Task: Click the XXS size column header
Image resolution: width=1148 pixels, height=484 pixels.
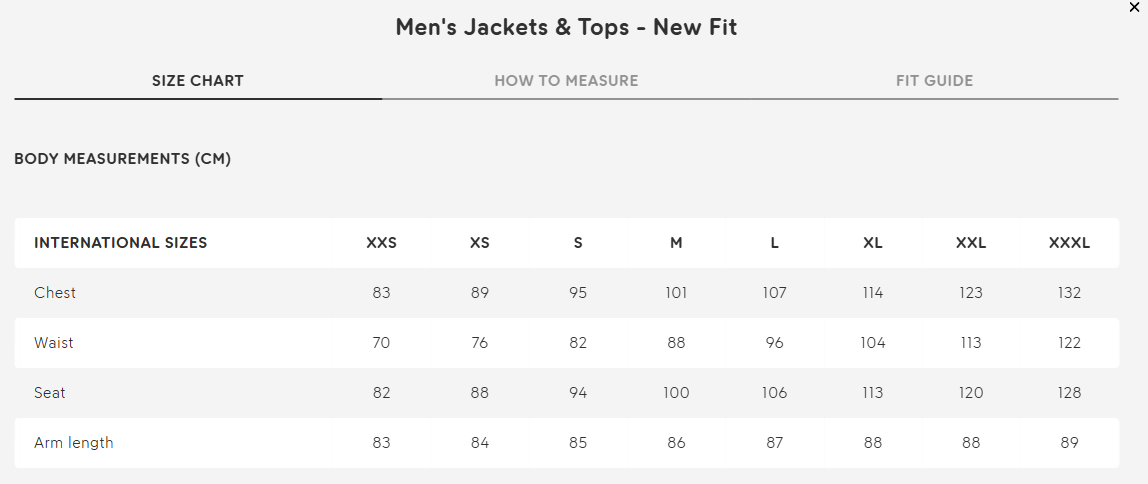Action: (381, 243)
